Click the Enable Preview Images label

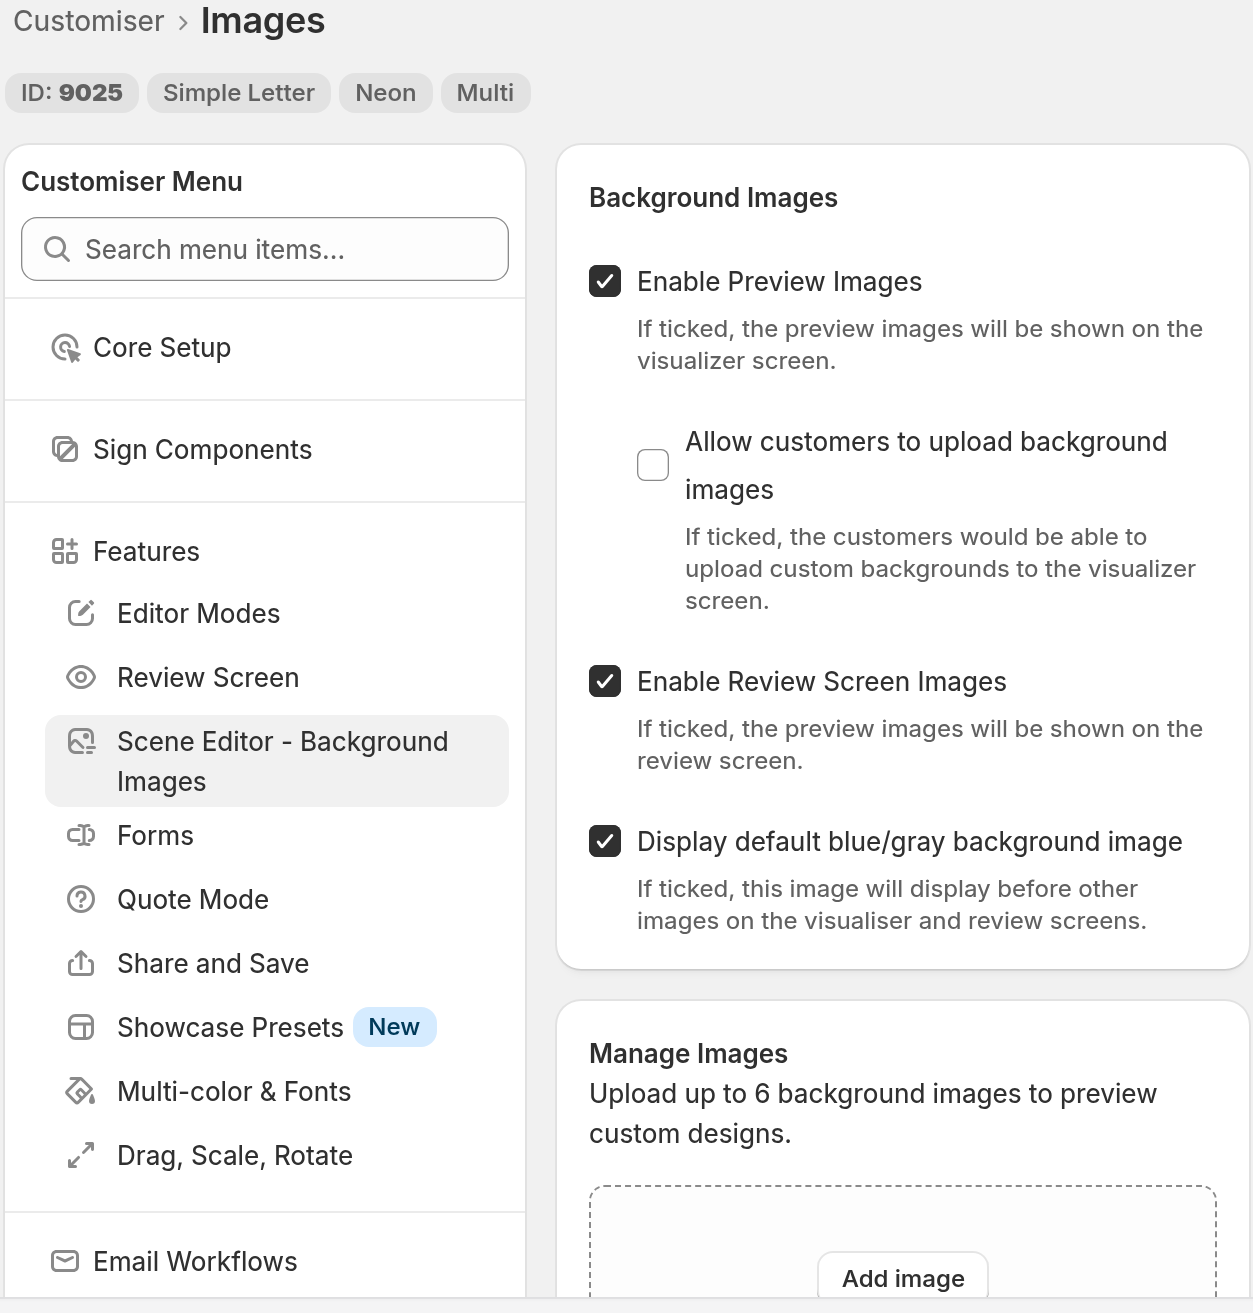point(779,282)
